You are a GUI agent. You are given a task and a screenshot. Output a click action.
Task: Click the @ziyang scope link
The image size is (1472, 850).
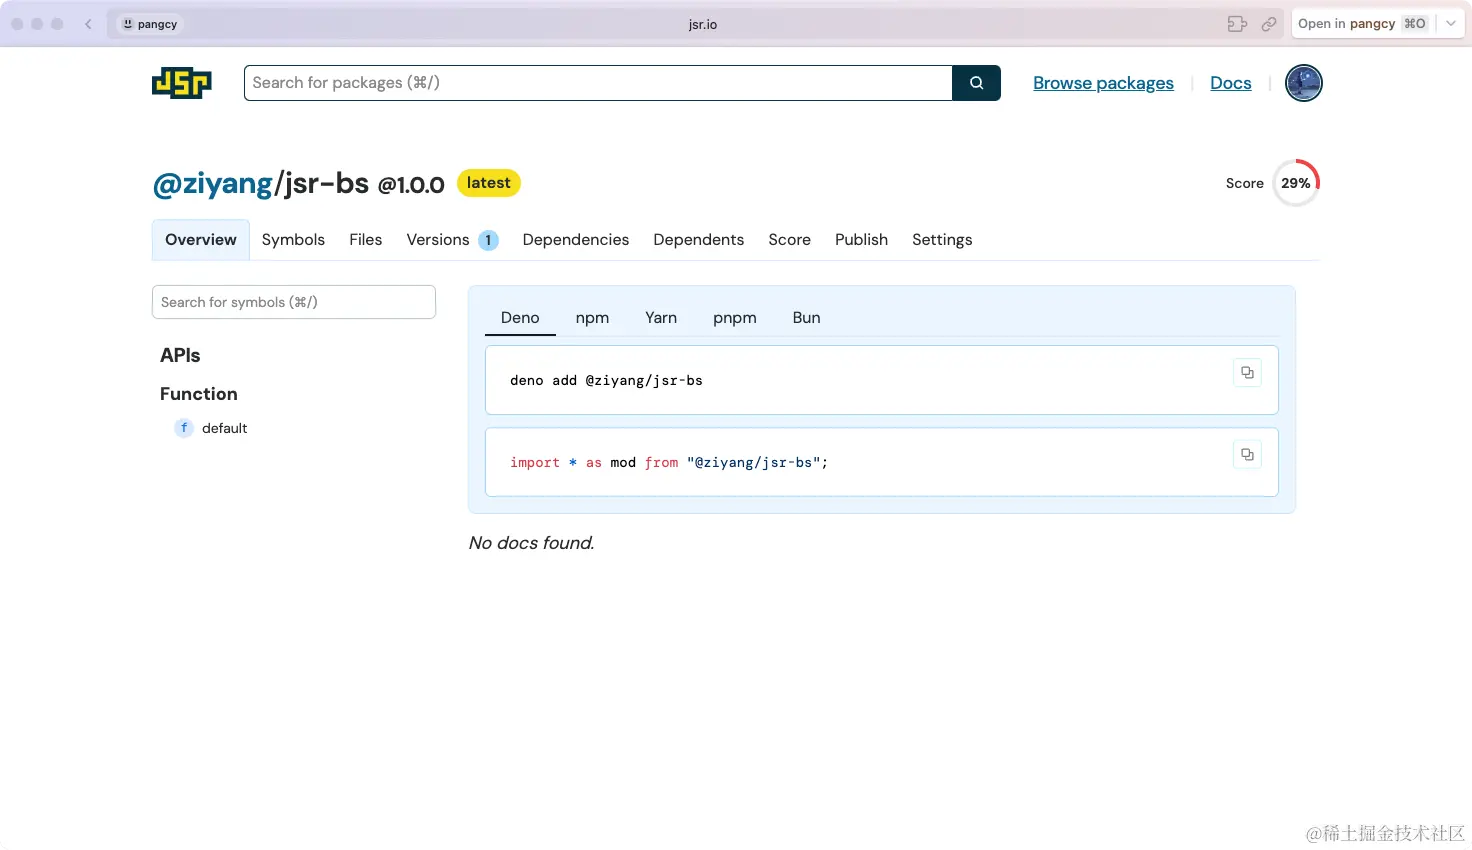coord(212,184)
